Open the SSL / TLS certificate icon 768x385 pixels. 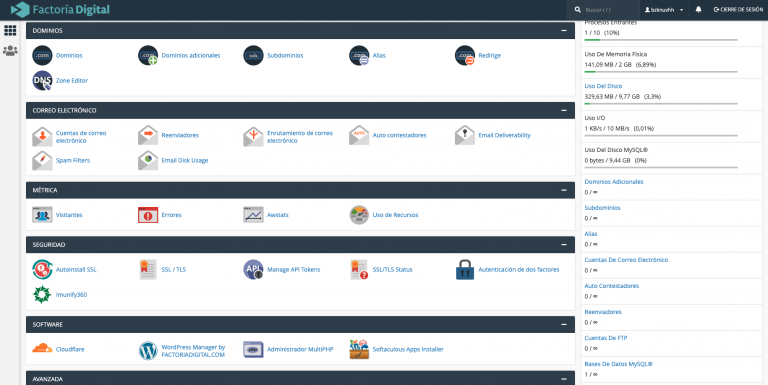148,269
